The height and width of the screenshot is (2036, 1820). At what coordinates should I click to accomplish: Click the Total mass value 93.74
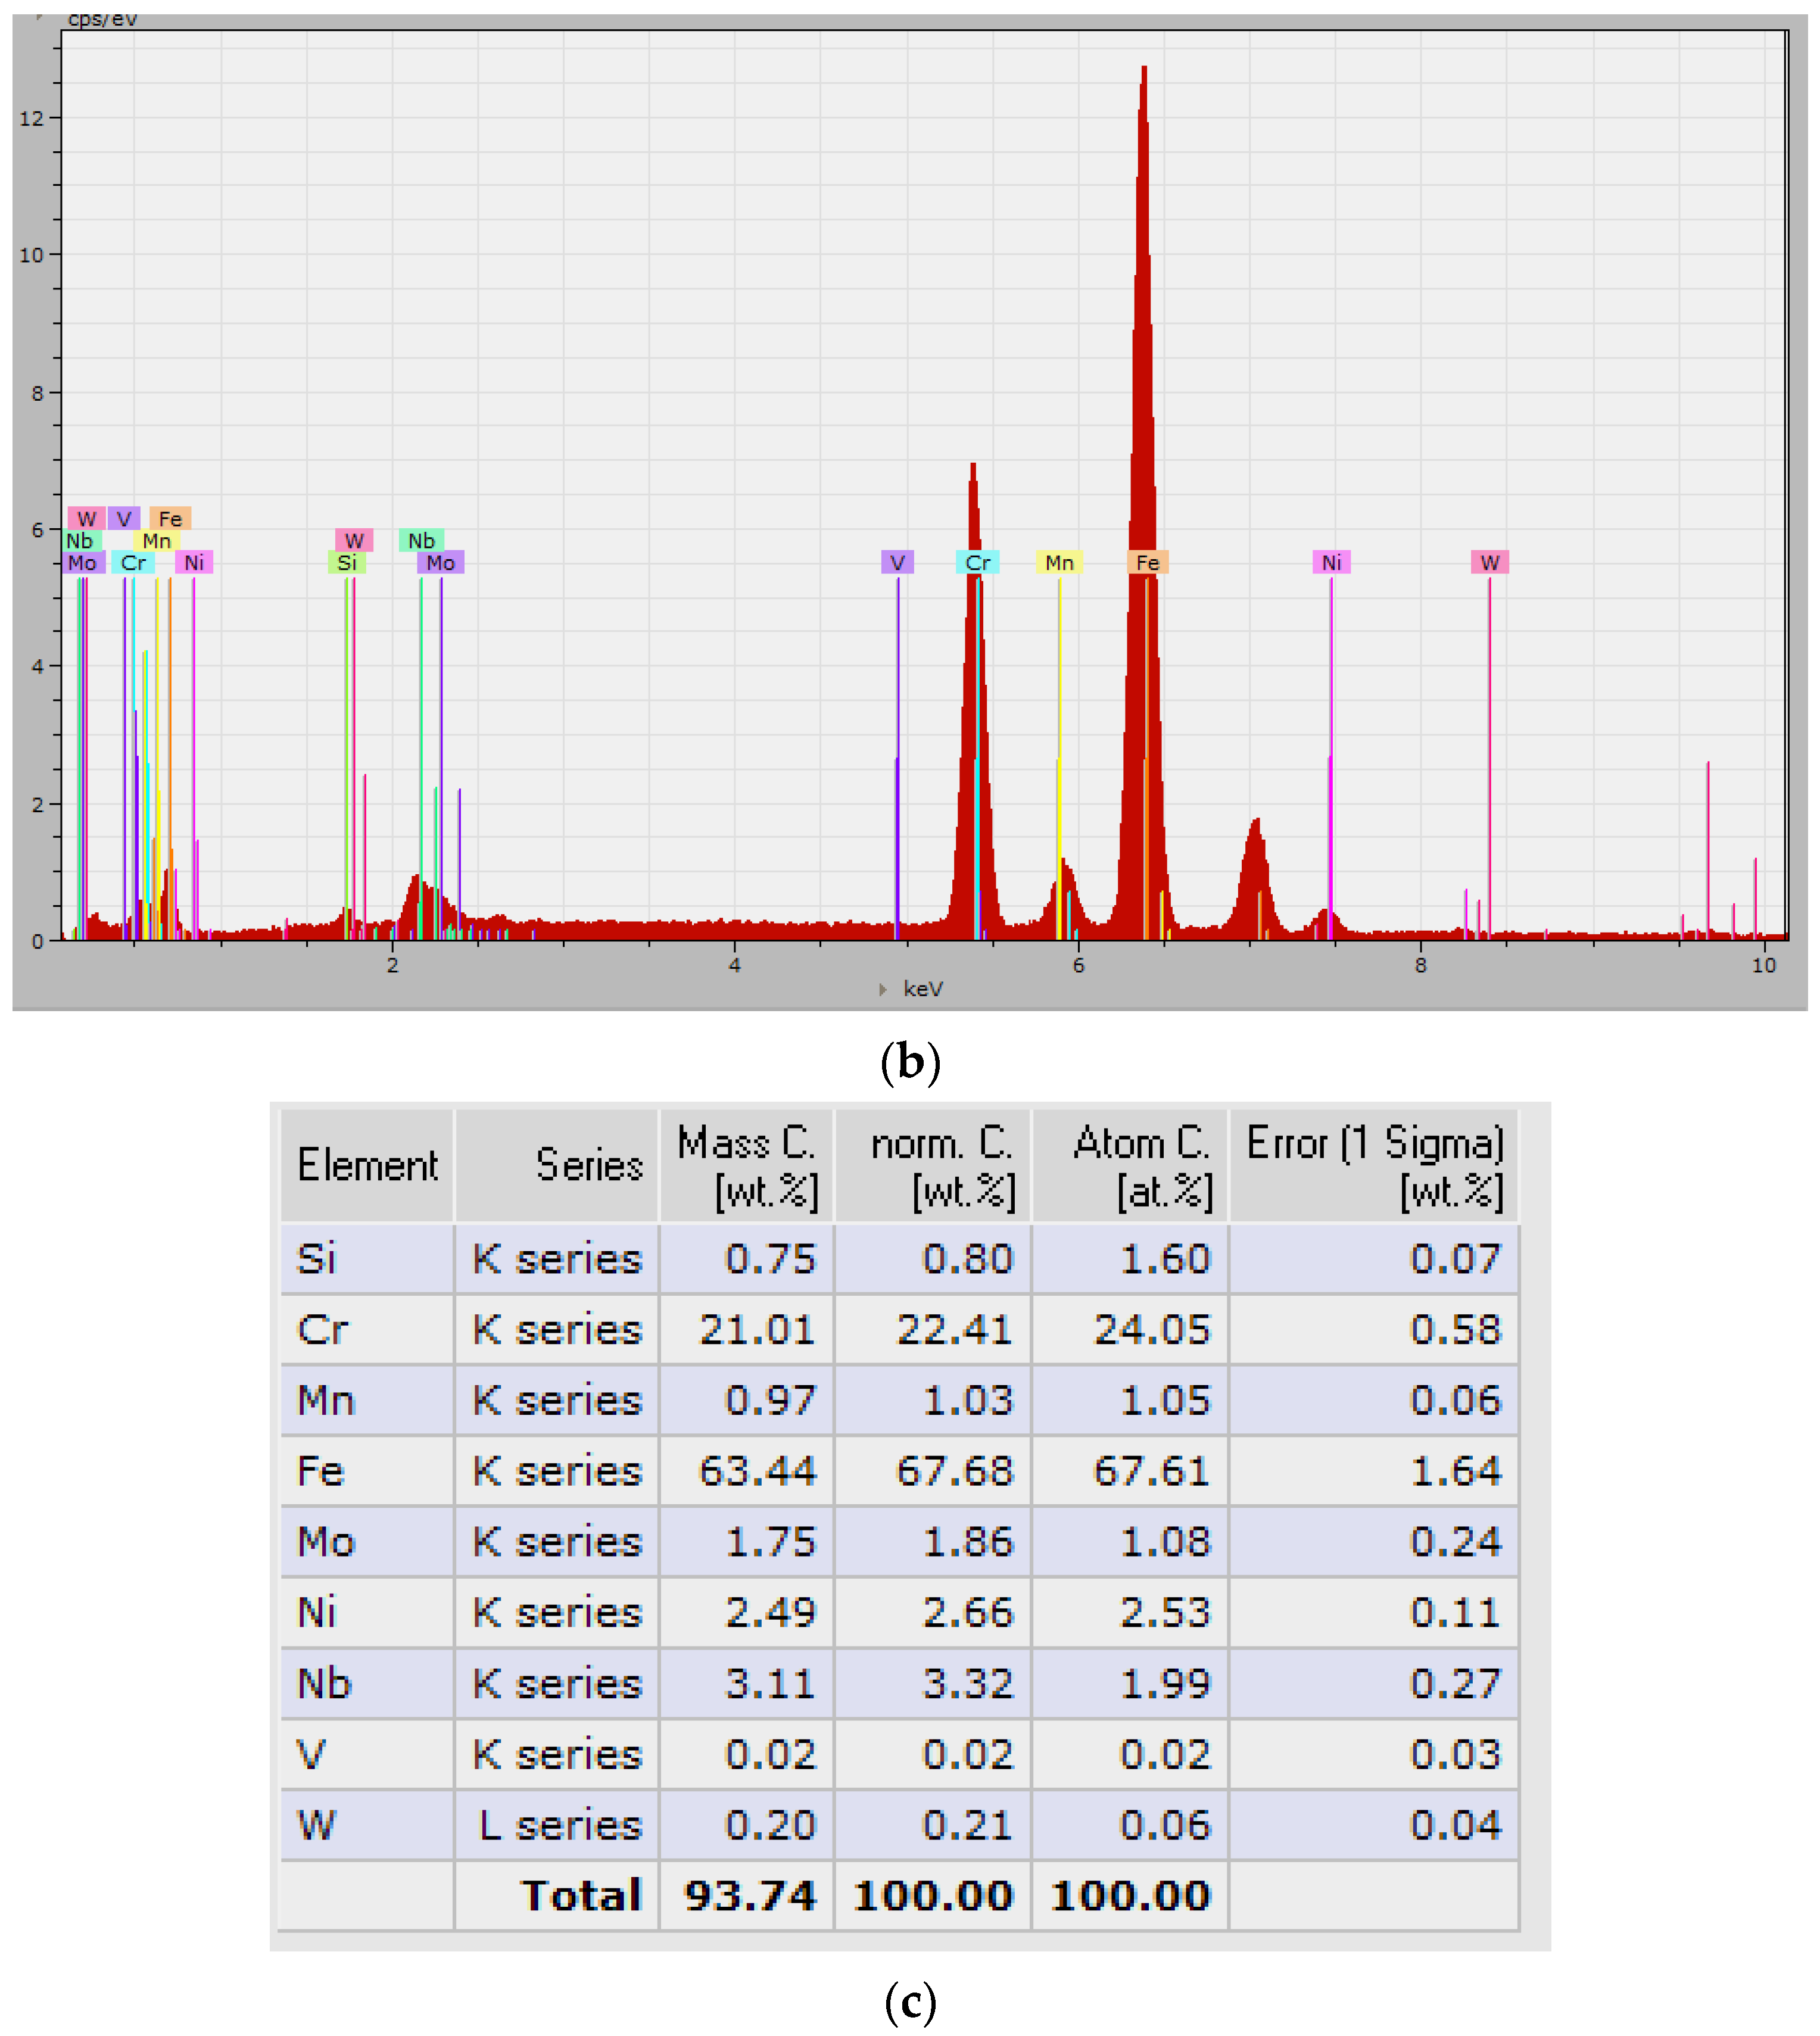point(749,1896)
